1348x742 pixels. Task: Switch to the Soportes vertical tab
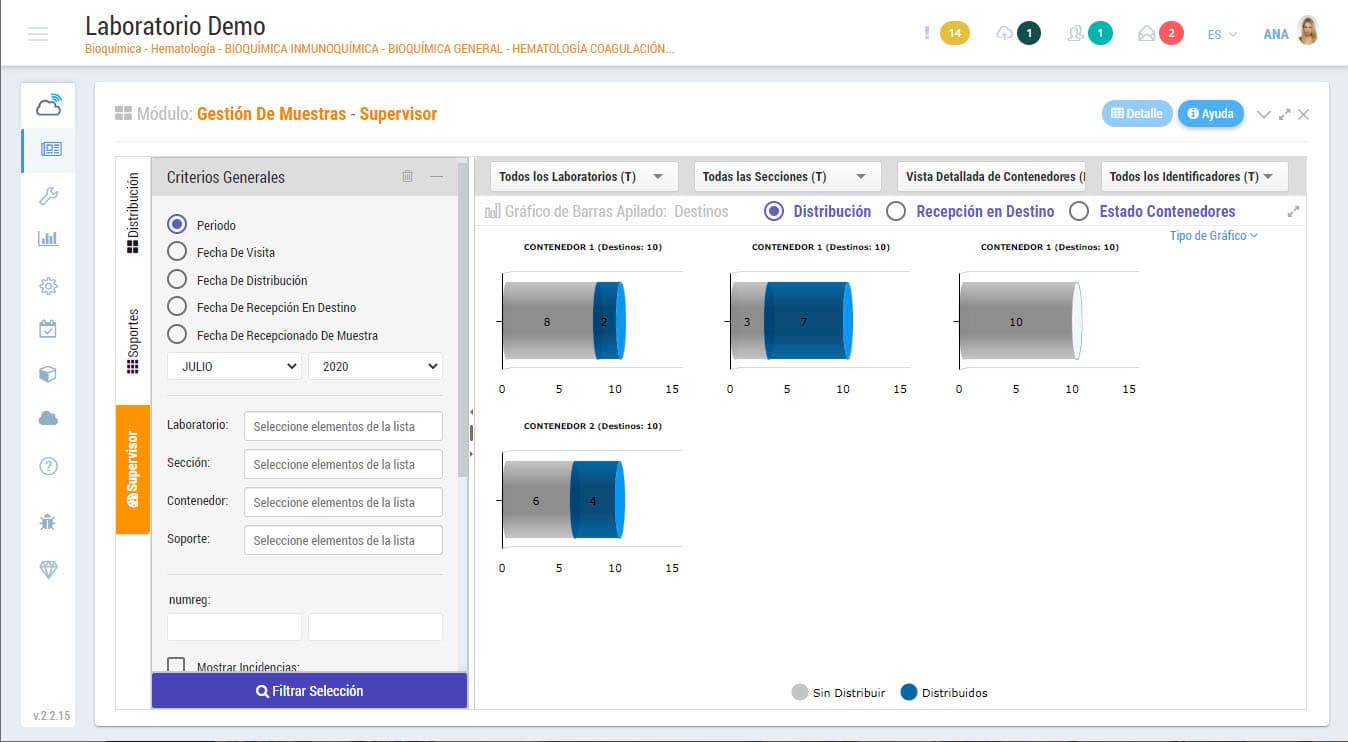coord(133,341)
